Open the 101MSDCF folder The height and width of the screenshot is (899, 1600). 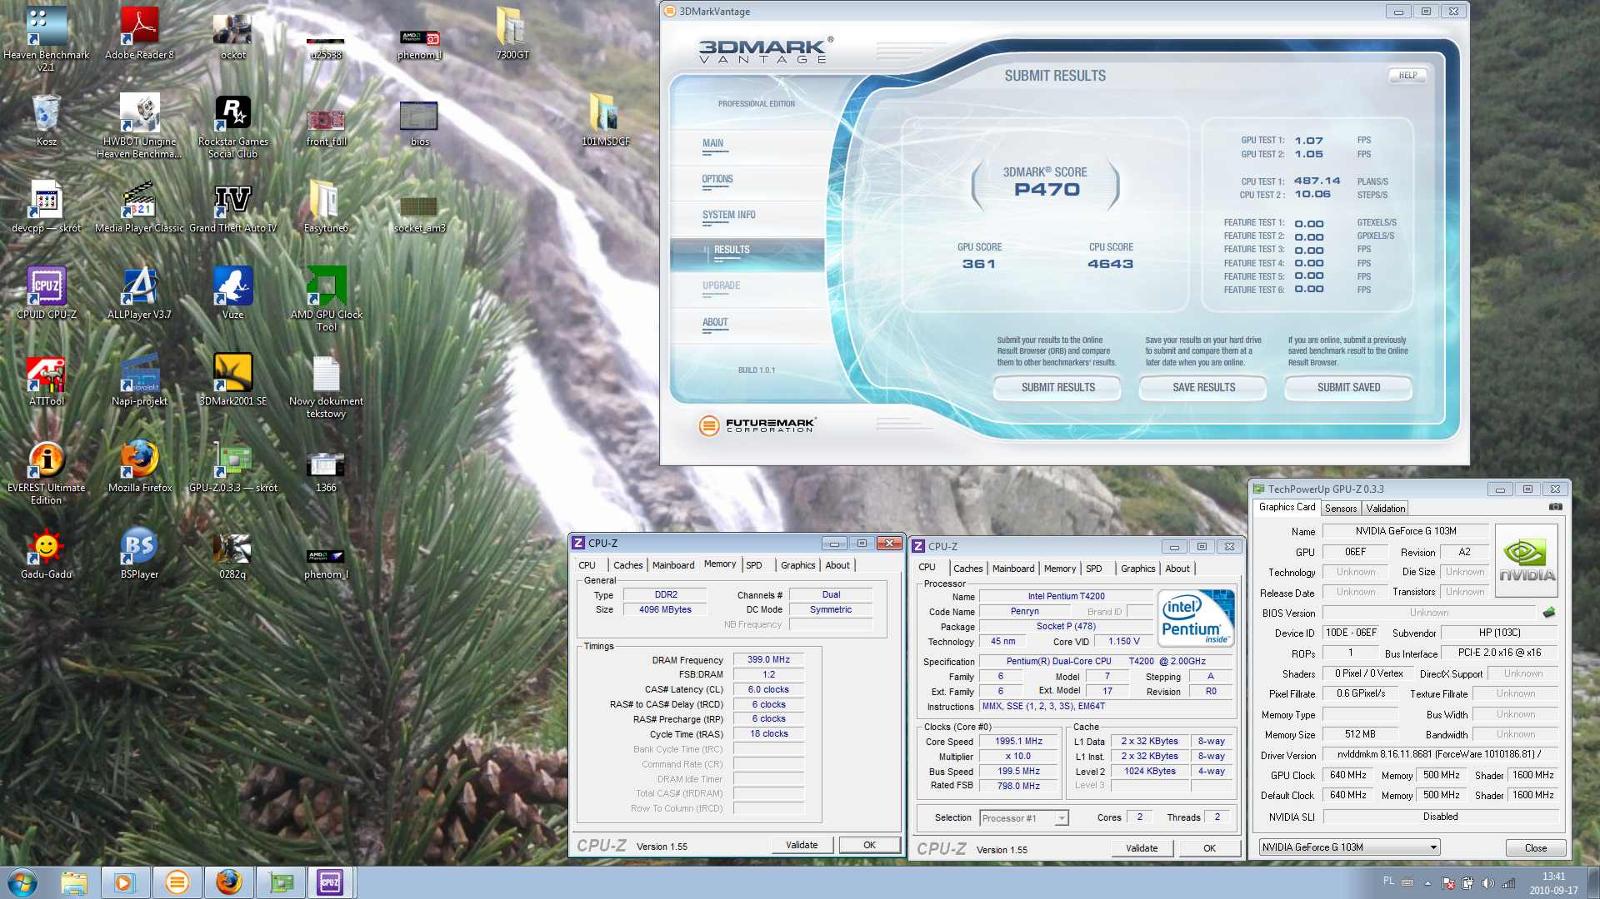(605, 120)
